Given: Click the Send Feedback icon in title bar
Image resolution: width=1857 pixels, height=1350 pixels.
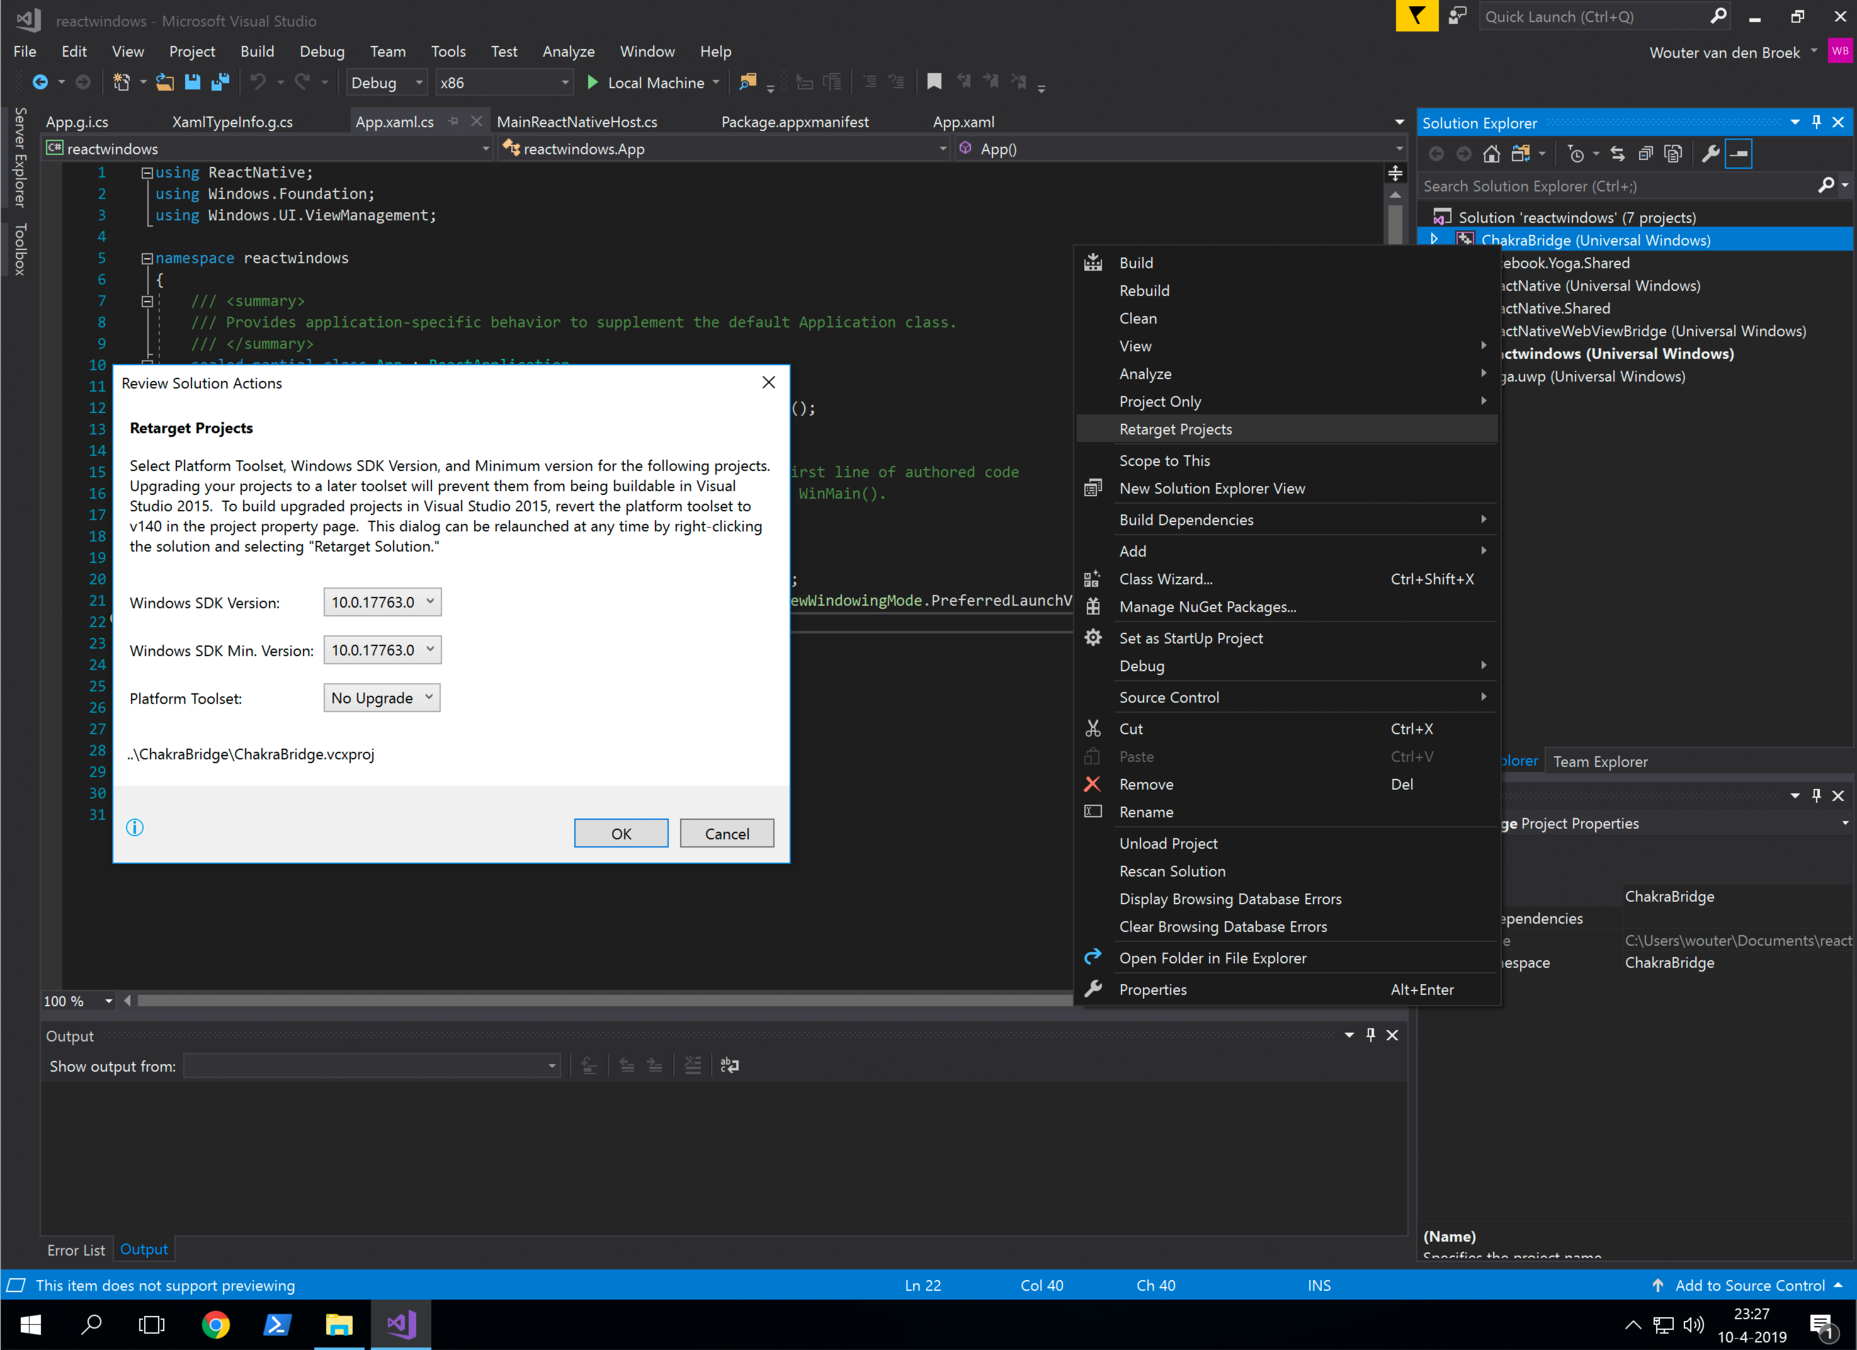Looking at the screenshot, I should click(x=1457, y=16).
